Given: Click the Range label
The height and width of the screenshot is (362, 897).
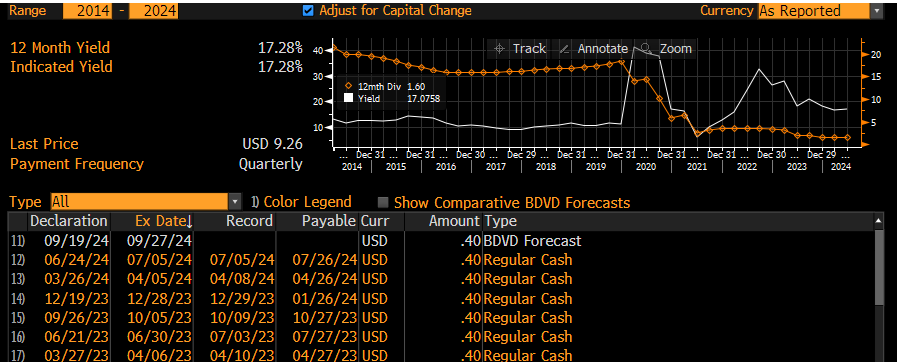Looking at the screenshot, I should pos(26,11).
